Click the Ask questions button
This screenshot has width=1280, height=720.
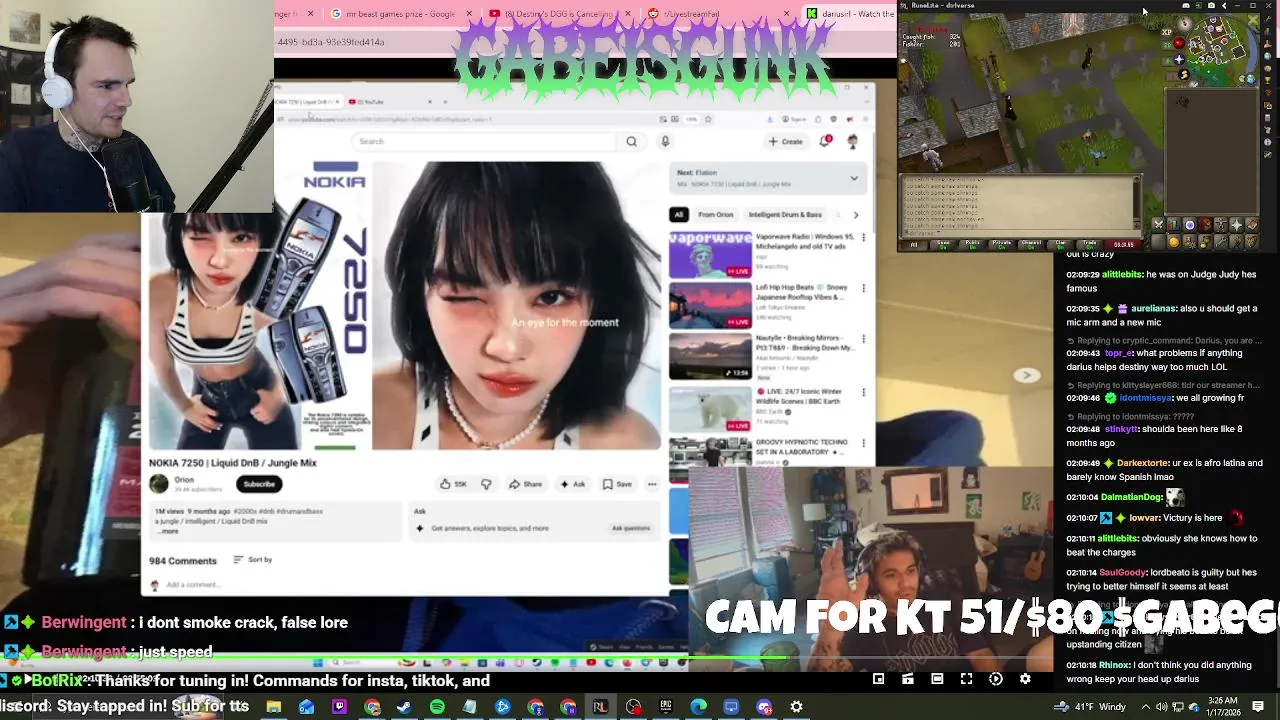[x=631, y=528]
